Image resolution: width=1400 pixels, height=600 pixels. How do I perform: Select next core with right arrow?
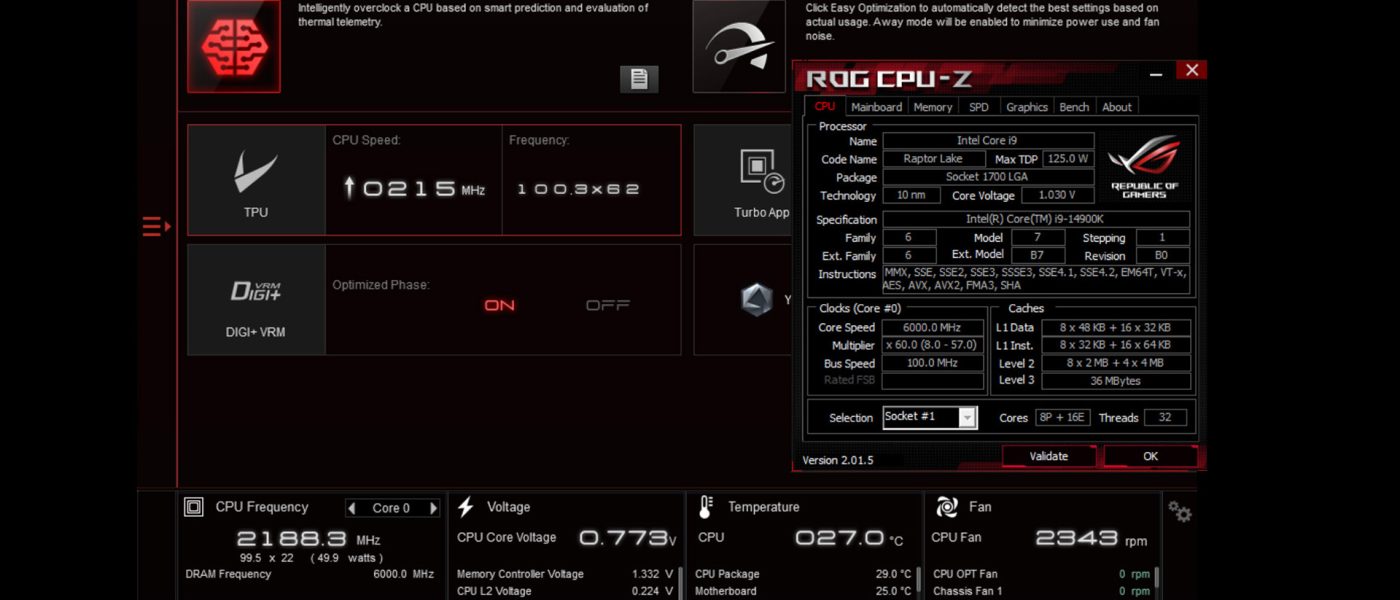click(433, 508)
